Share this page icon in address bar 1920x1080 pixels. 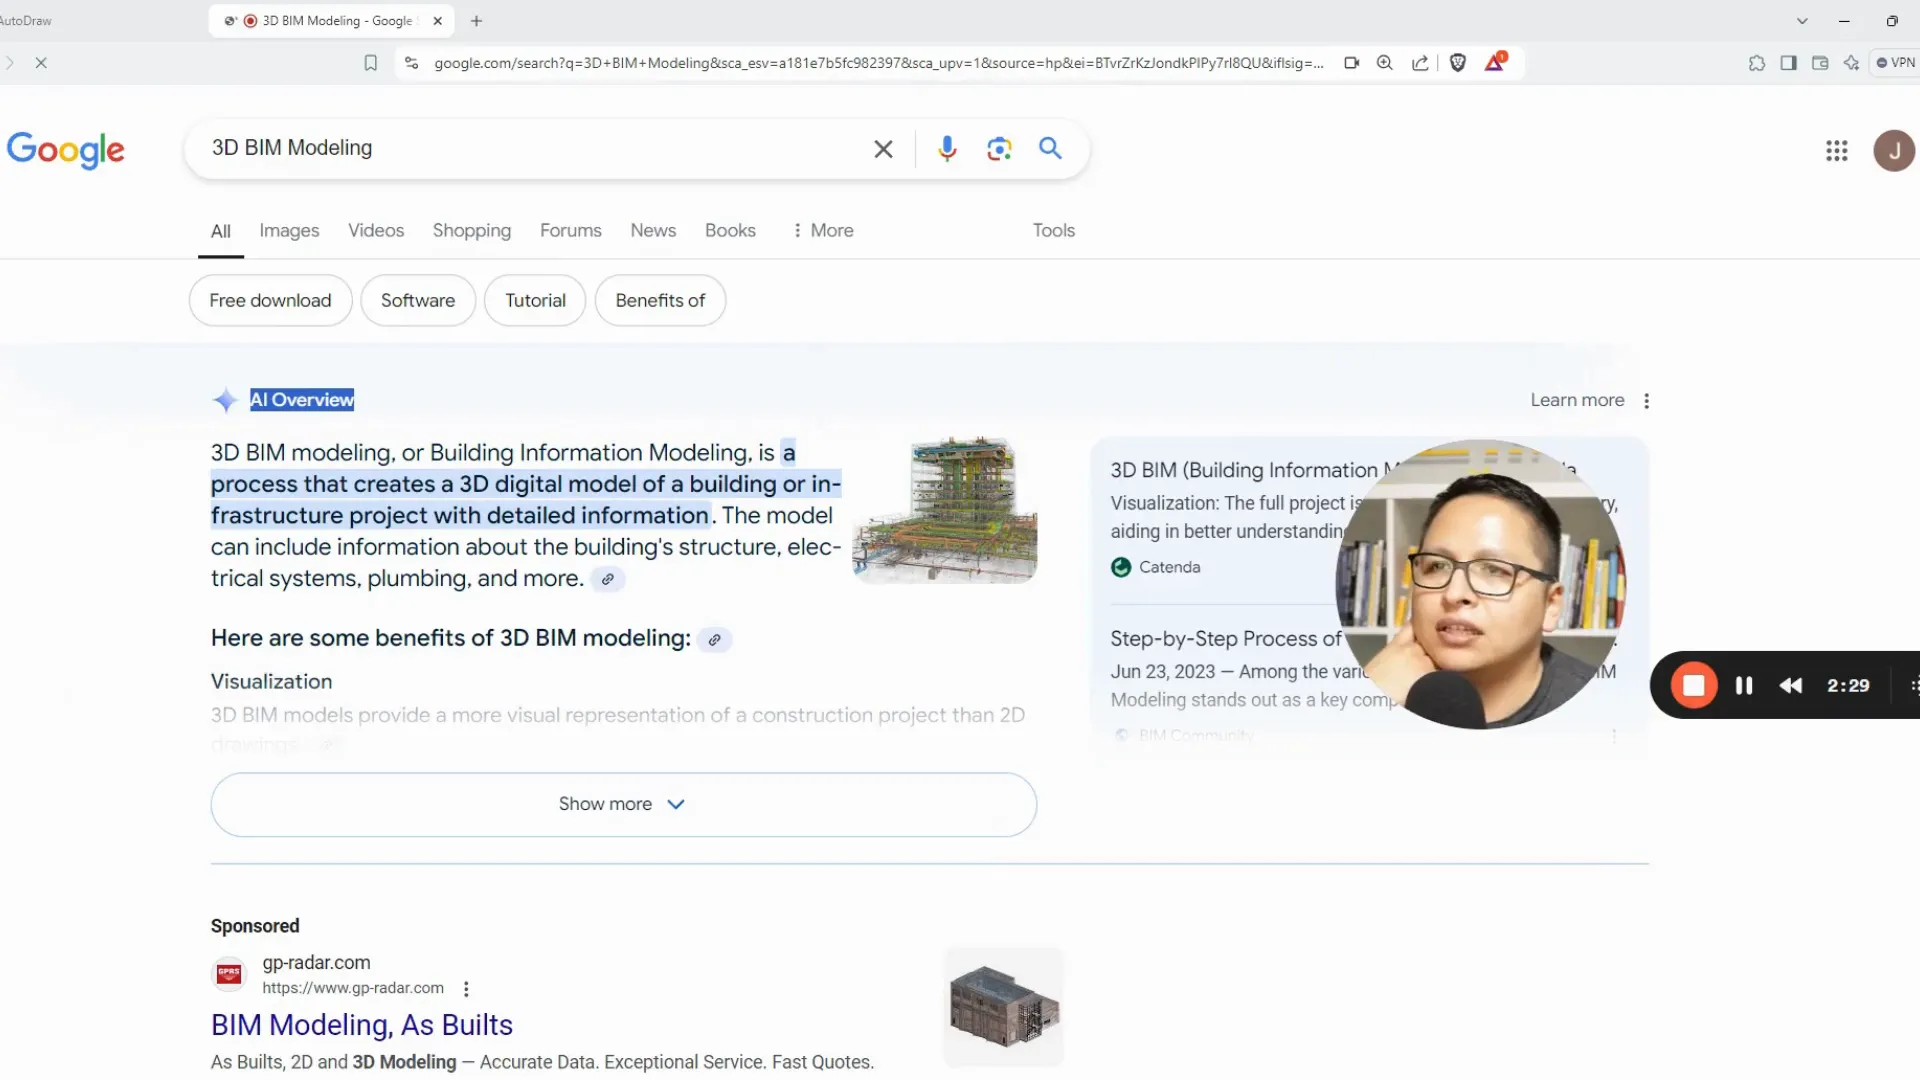1420,63
